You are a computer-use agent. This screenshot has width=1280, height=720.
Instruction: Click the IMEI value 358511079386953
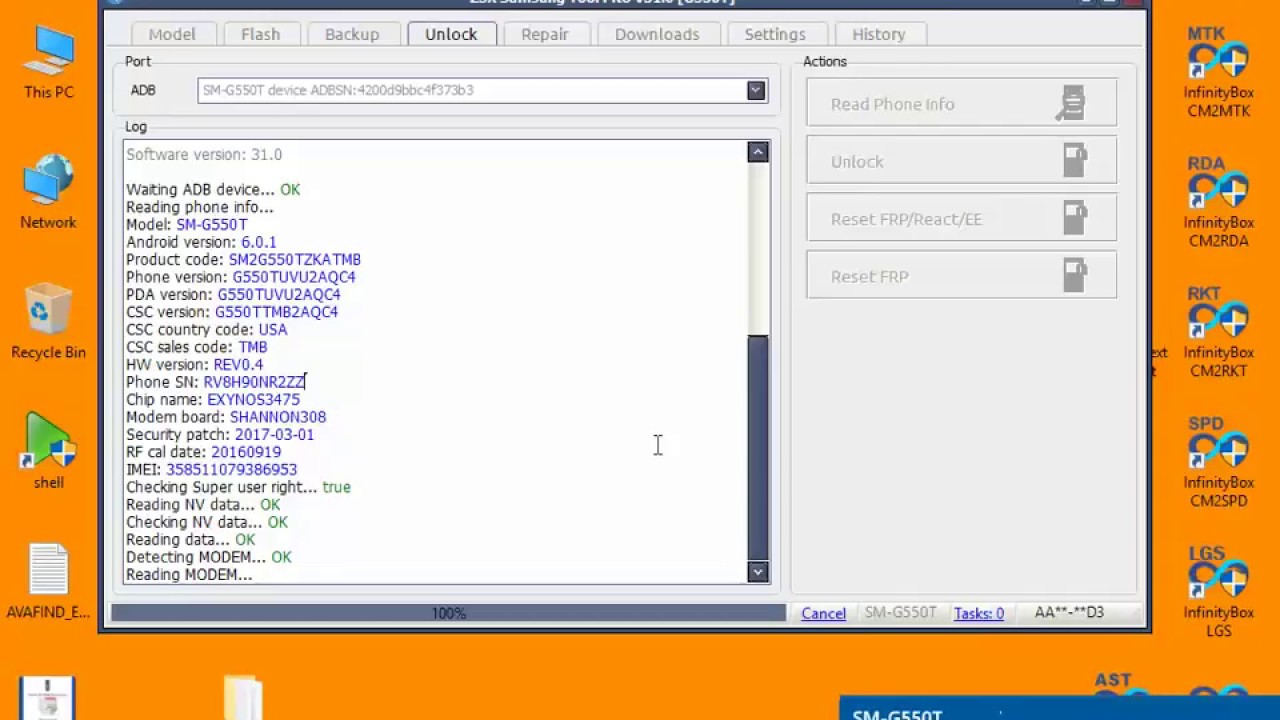tap(231, 469)
